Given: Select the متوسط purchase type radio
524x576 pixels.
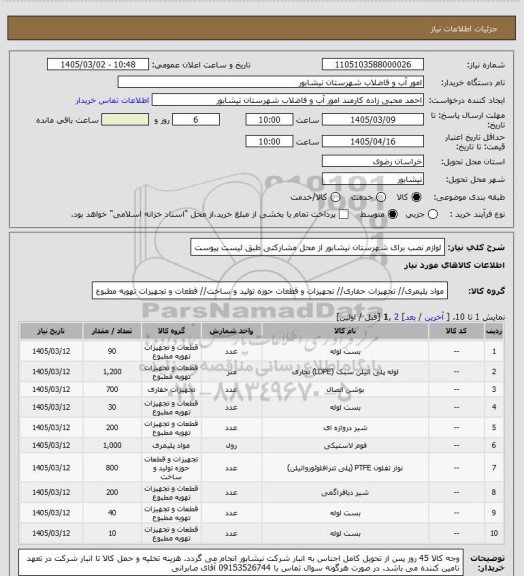Looking at the screenshot, I should click(392, 214).
